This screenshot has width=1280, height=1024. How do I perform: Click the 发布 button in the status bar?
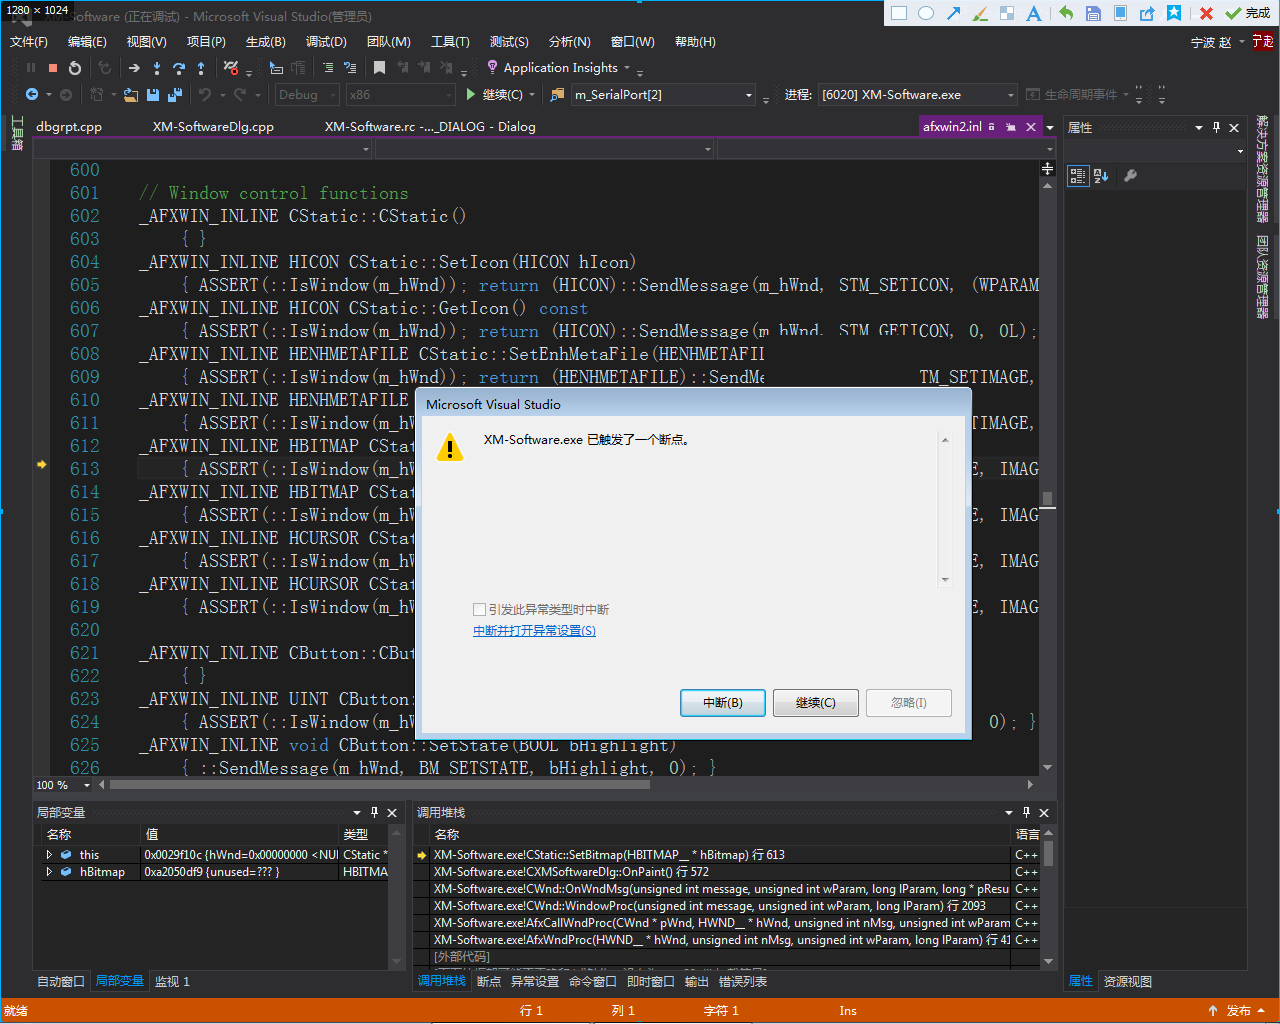click(1238, 1011)
